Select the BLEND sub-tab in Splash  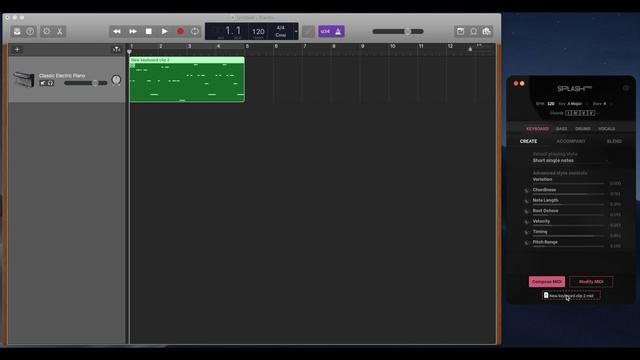(614, 141)
